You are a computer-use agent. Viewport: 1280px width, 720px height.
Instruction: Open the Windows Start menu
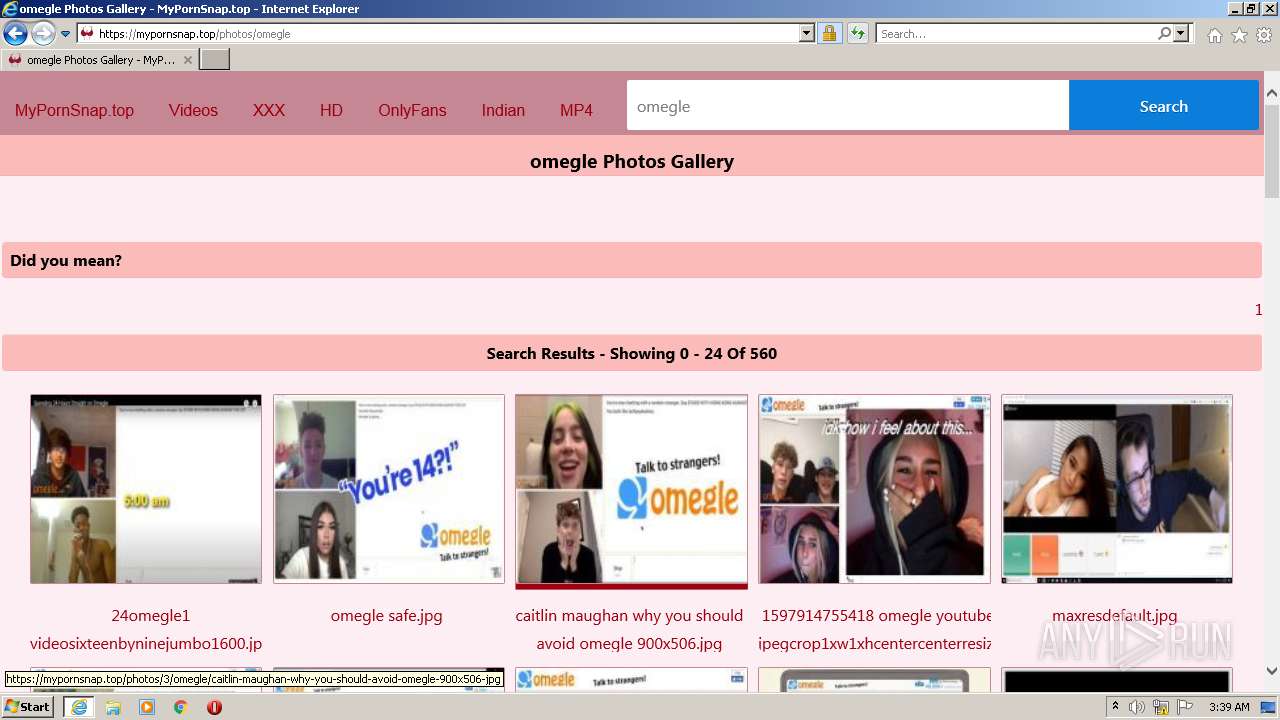pos(28,707)
